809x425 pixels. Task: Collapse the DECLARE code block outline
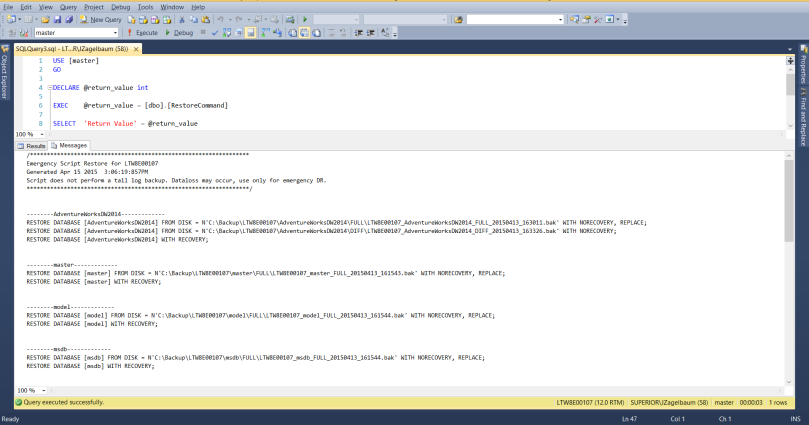[50, 88]
